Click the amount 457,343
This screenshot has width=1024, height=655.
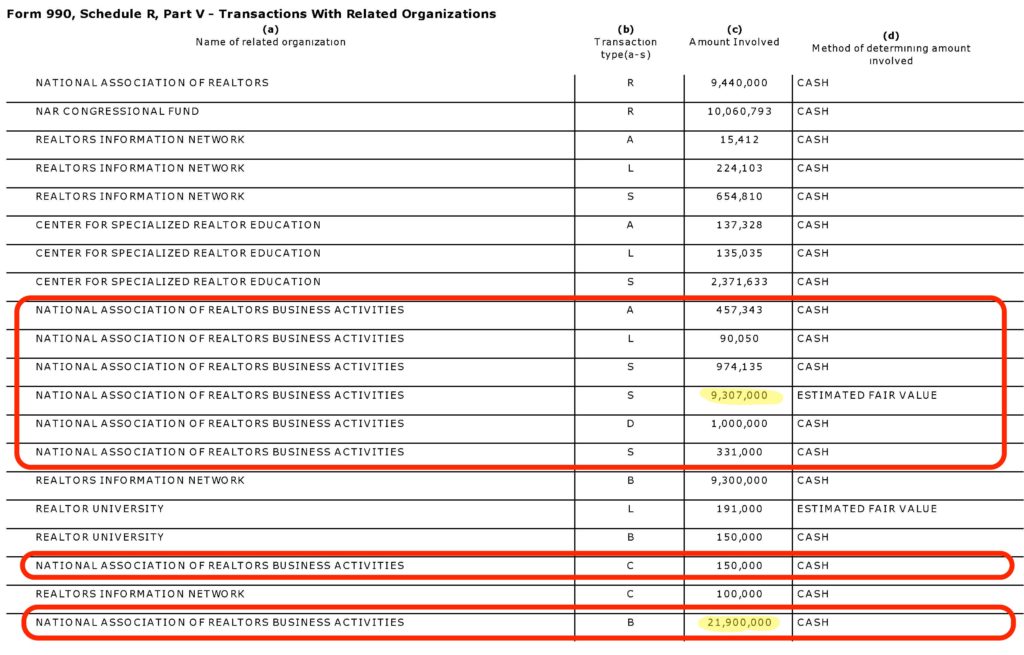click(739, 310)
